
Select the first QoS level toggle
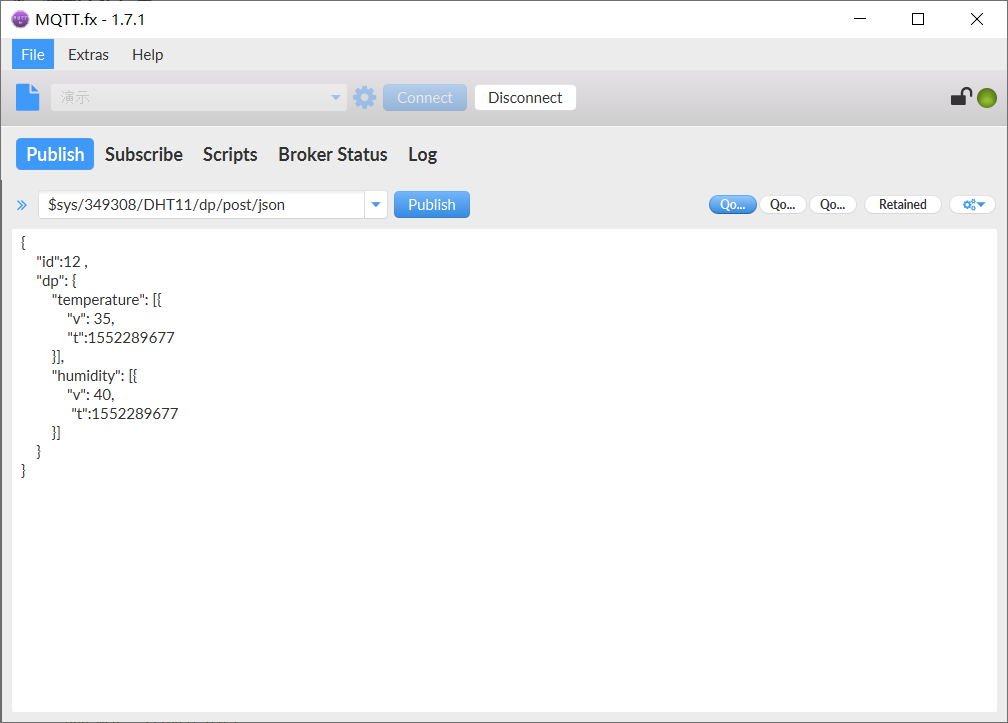[x=732, y=204]
